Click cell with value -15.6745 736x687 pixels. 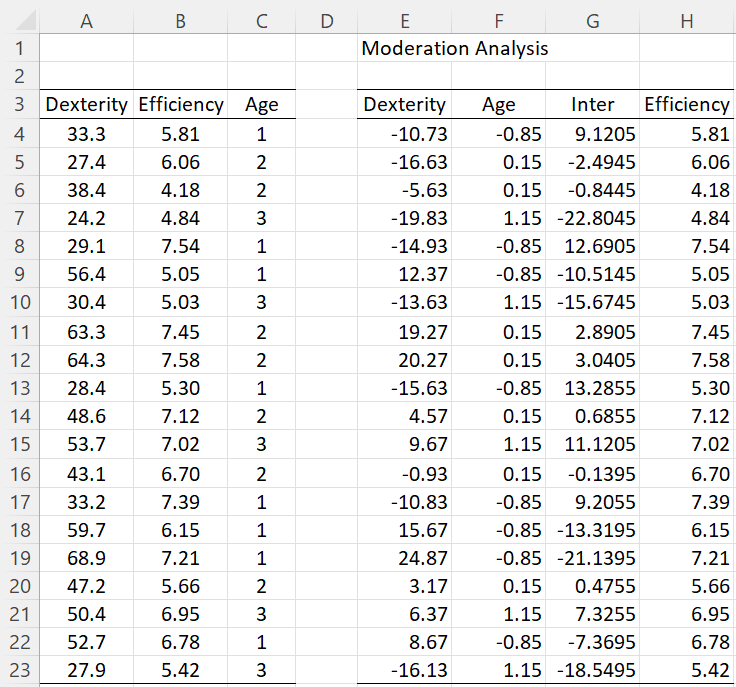[592, 302]
